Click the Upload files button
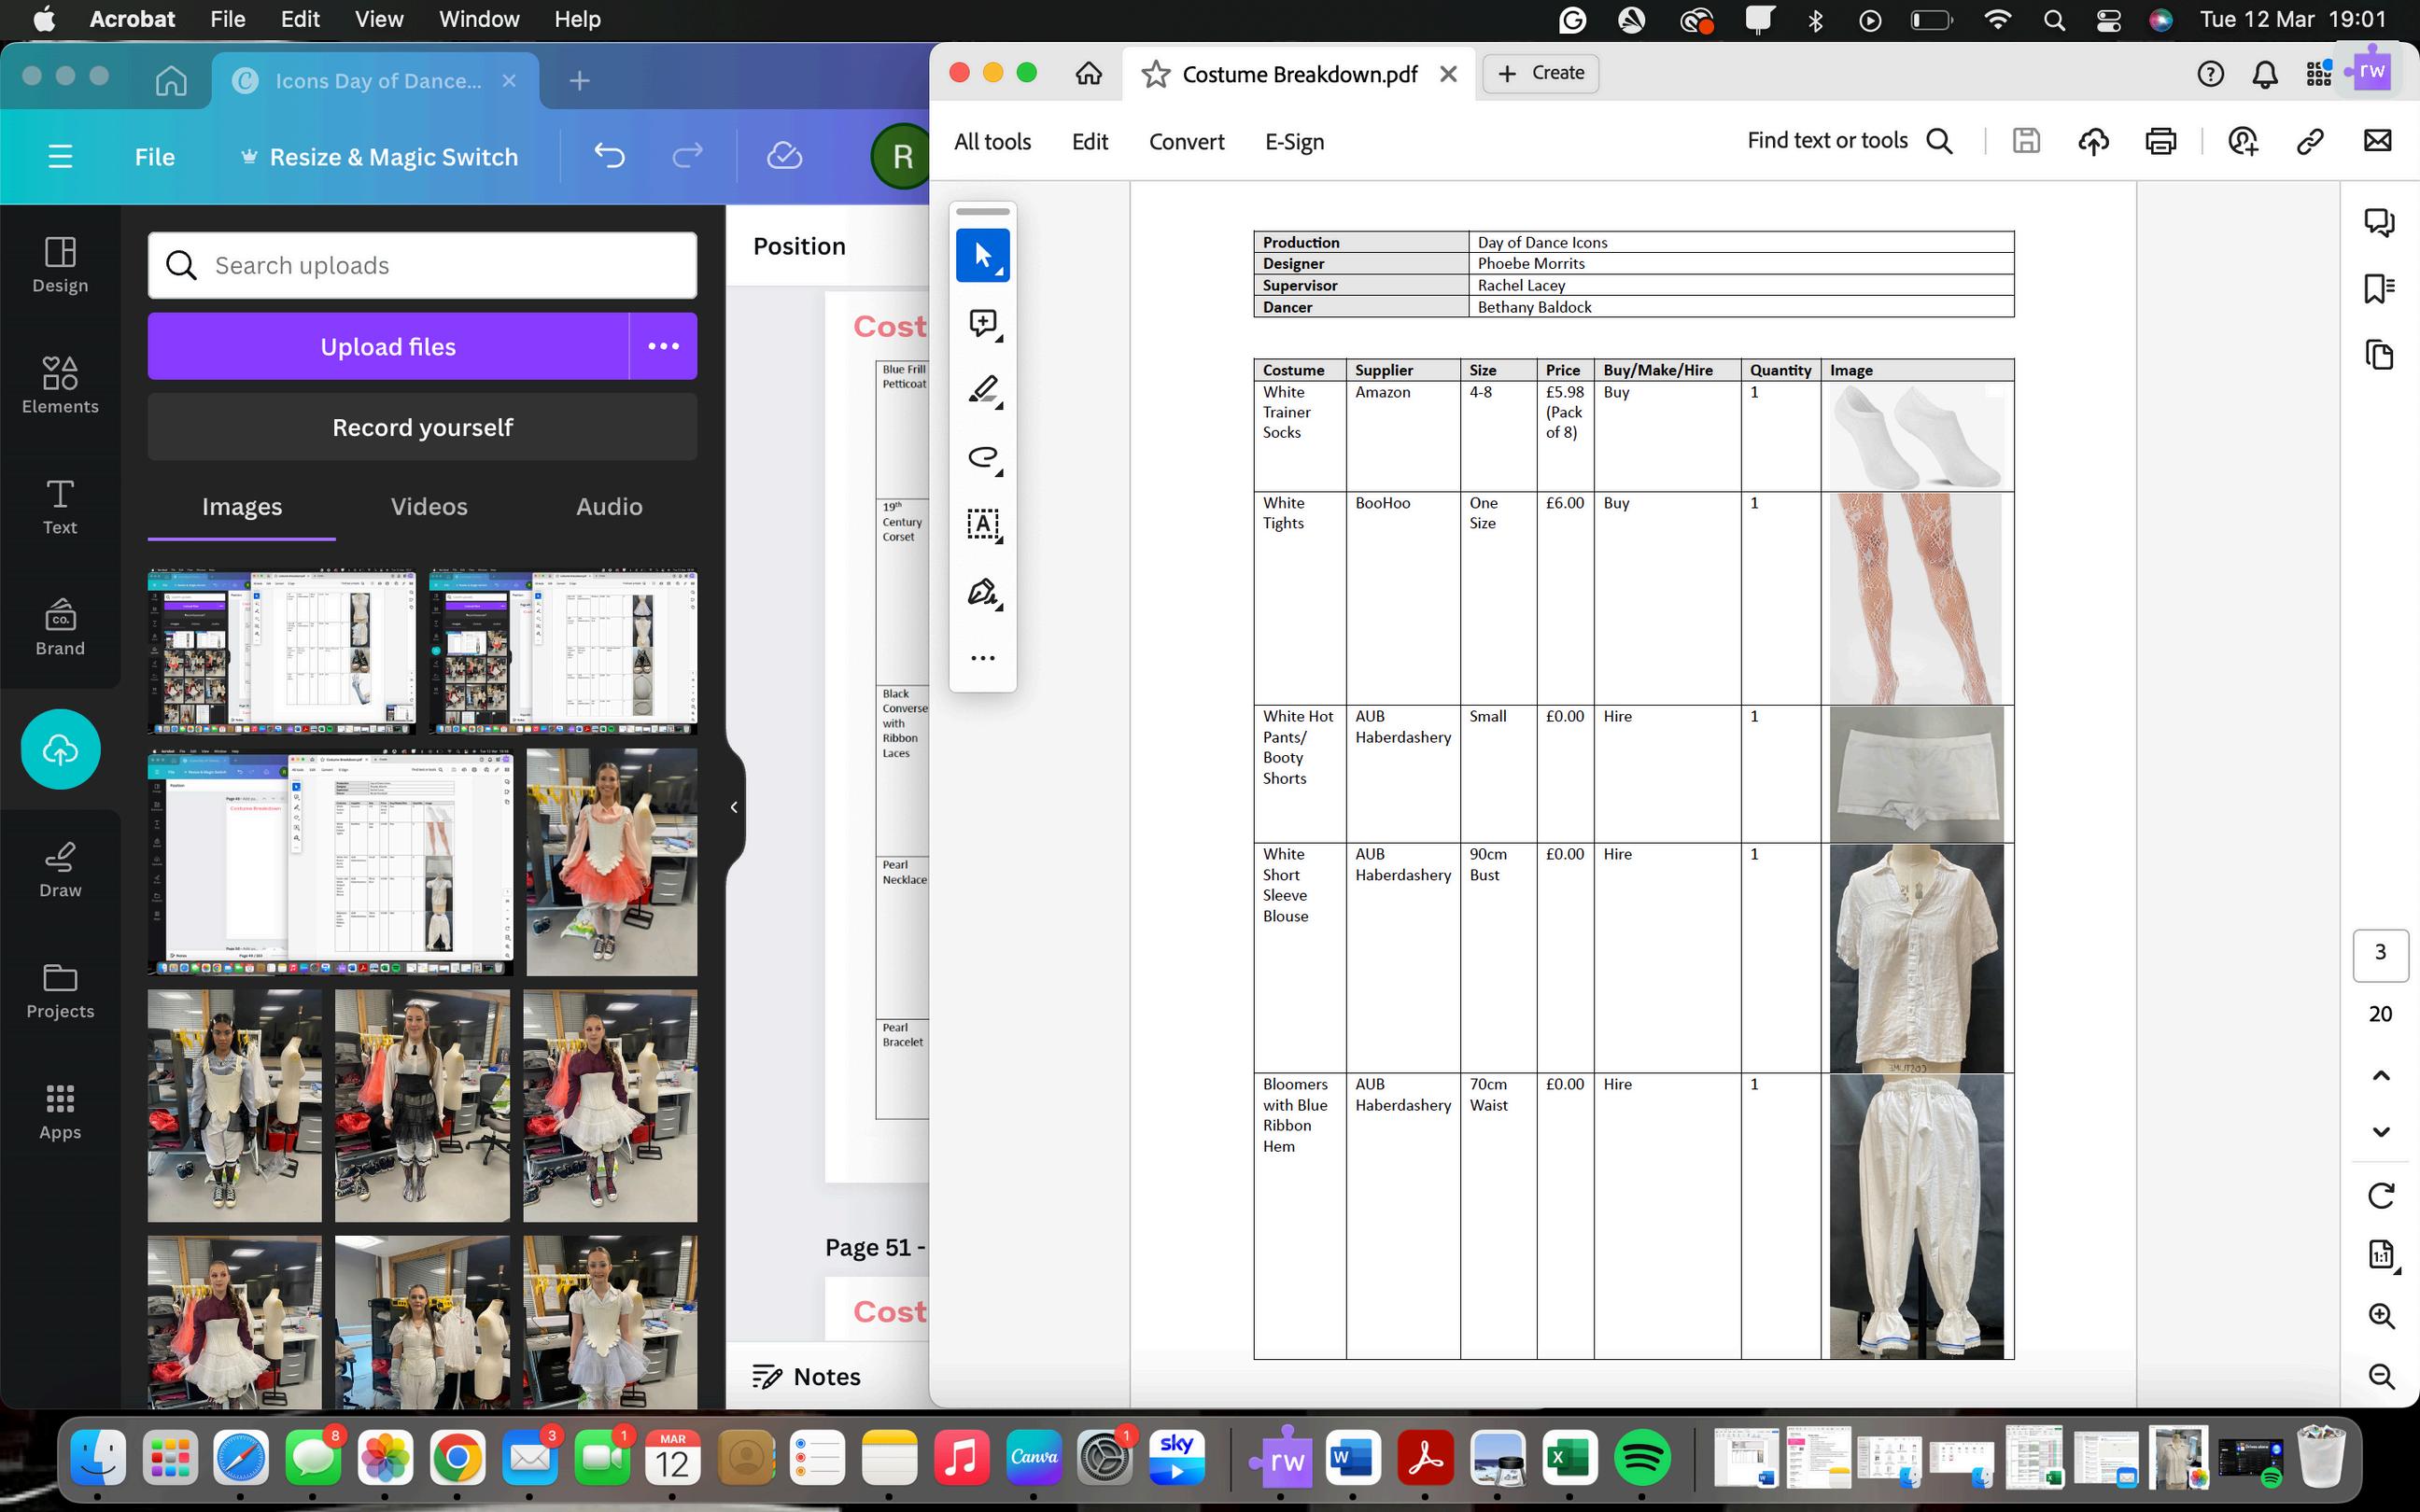Image resolution: width=2420 pixels, height=1512 pixels. tap(388, 346)
